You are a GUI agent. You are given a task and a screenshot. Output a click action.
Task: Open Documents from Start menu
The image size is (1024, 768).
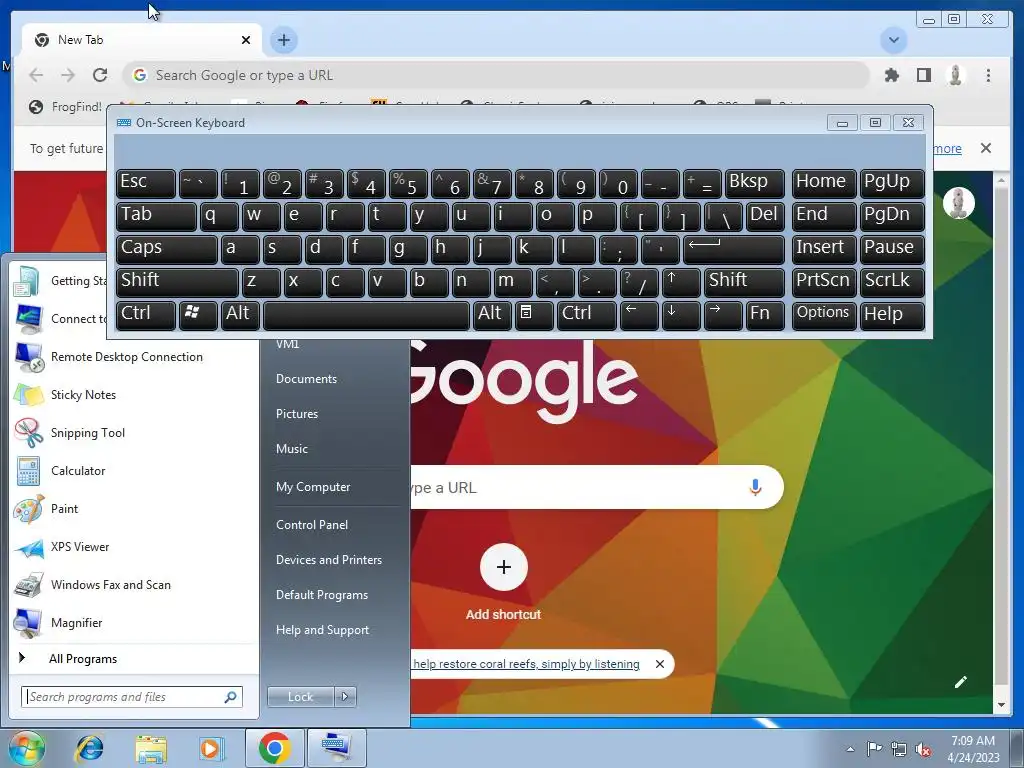[306, 379]
